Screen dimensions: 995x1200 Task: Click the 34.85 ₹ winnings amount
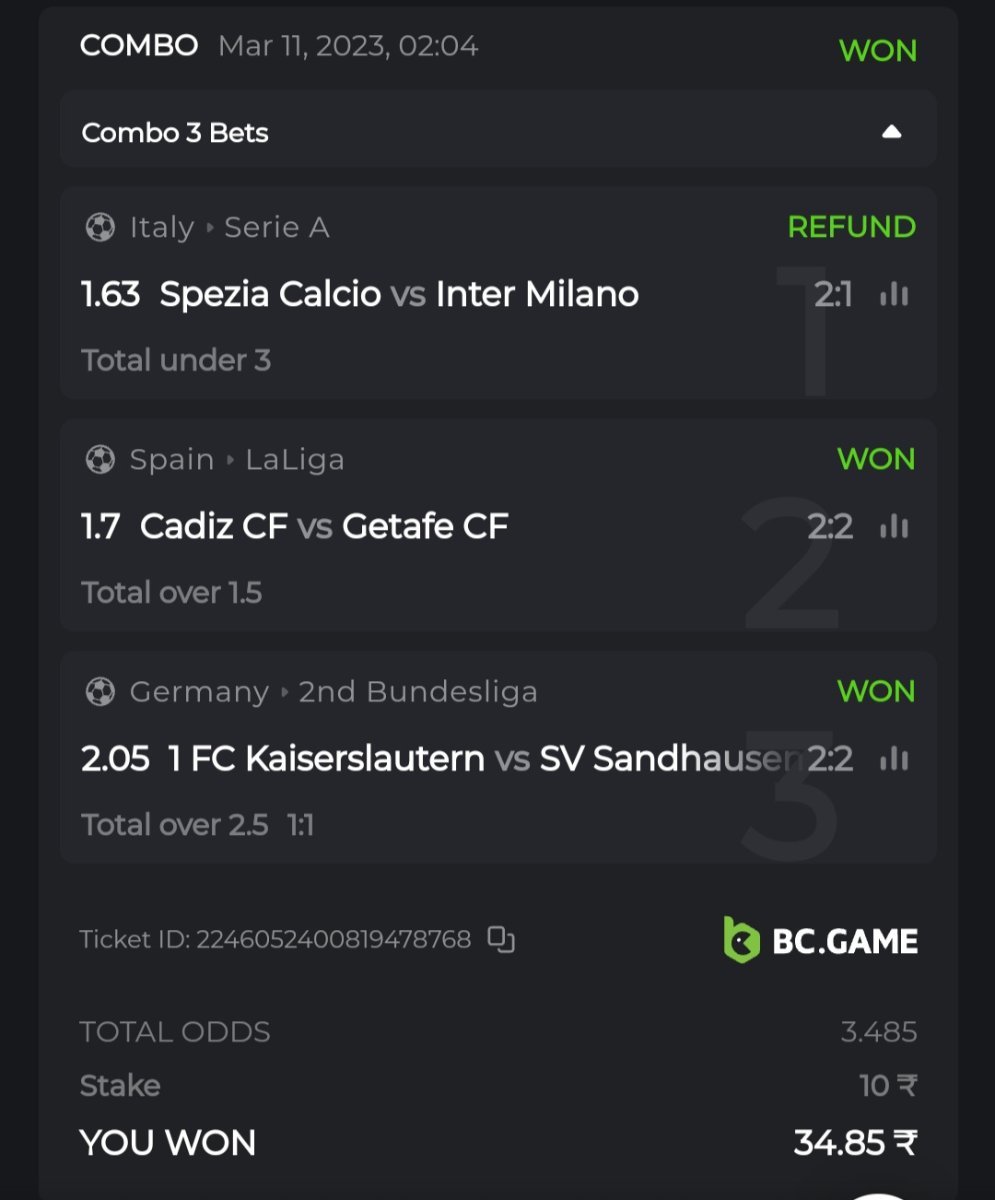855,1142
